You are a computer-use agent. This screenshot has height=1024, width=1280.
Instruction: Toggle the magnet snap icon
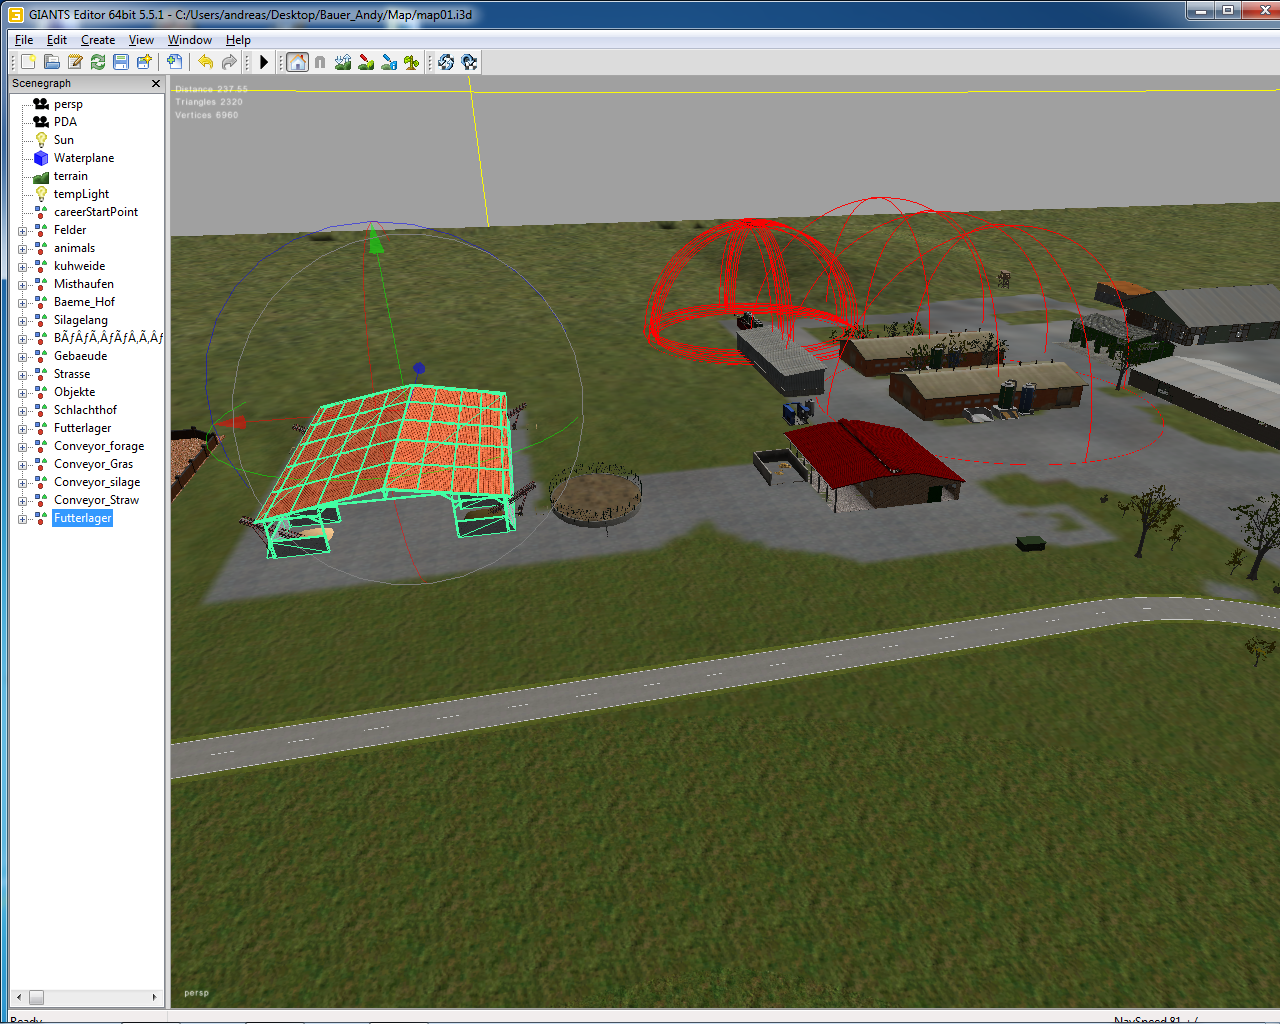click(320, 62)
